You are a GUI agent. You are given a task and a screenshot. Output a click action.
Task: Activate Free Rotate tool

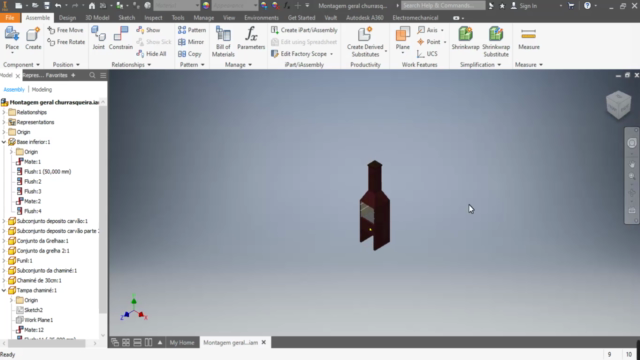[66, 42]
